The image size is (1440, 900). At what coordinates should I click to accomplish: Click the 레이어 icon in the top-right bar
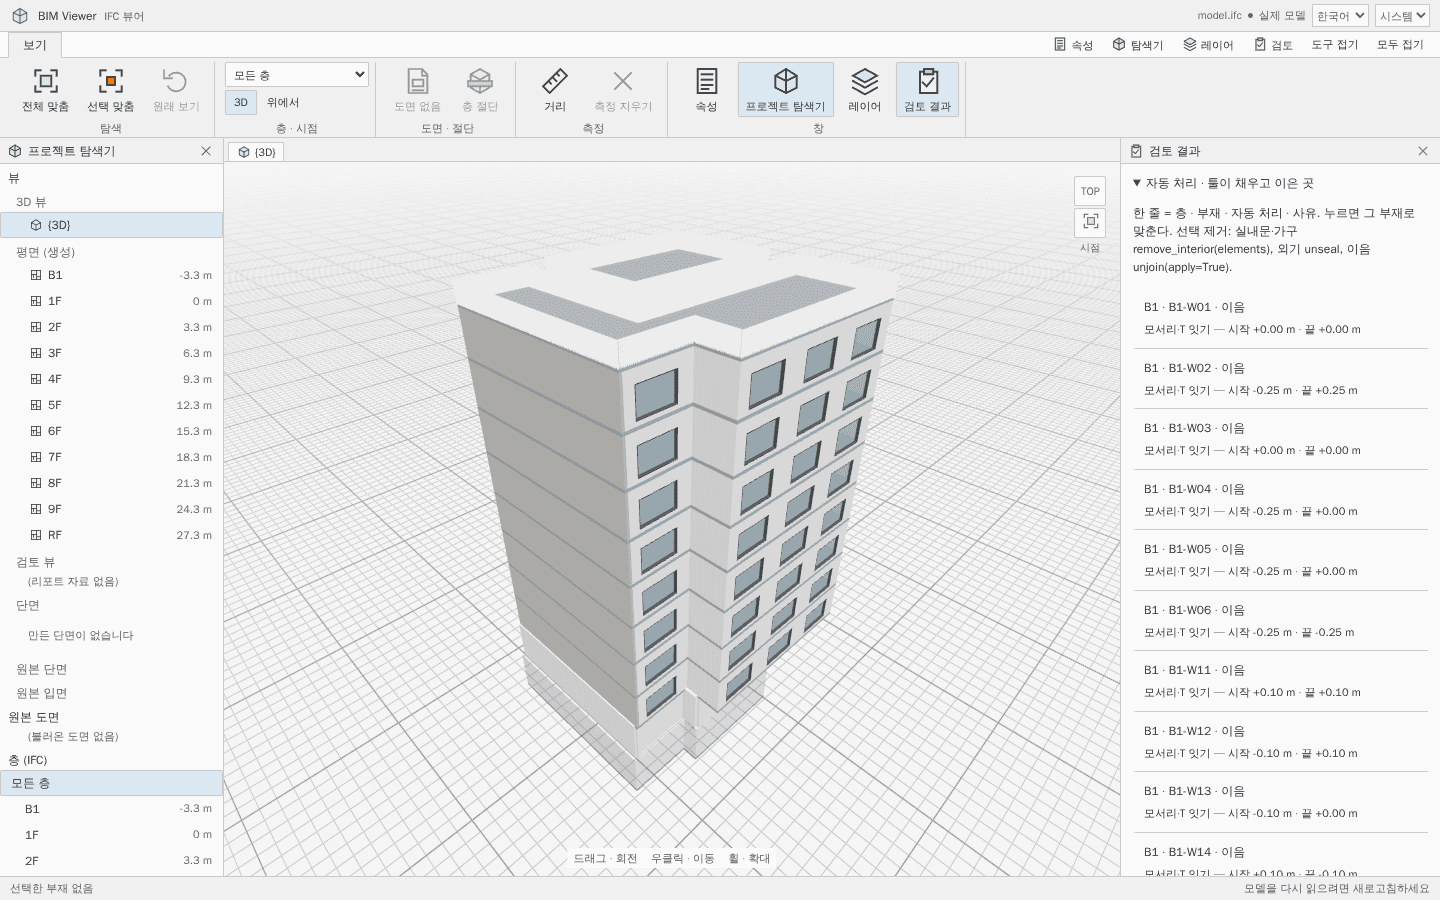(1190, 44)
